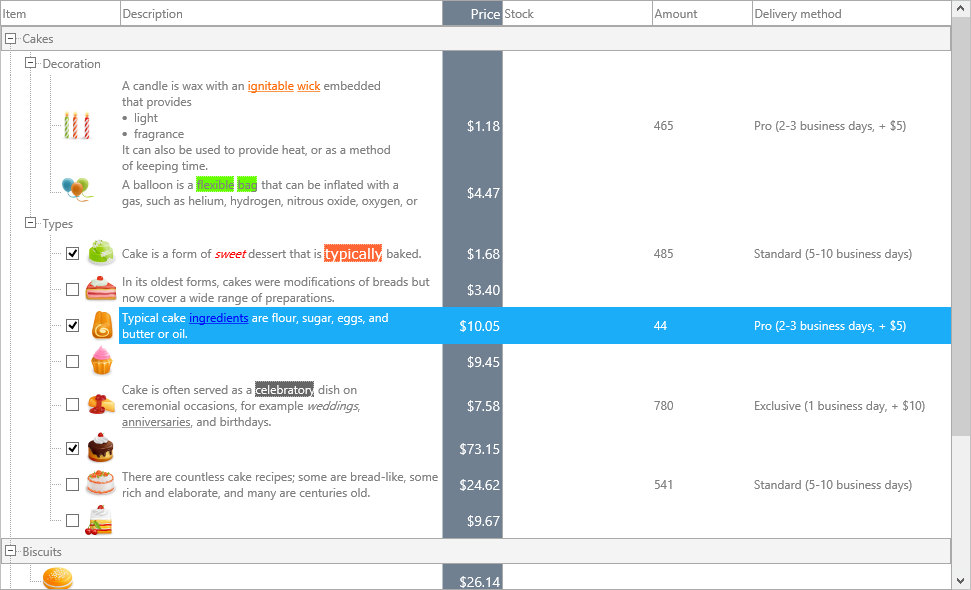
Task: Select the green cake icon
Action: tap(101, 253)
